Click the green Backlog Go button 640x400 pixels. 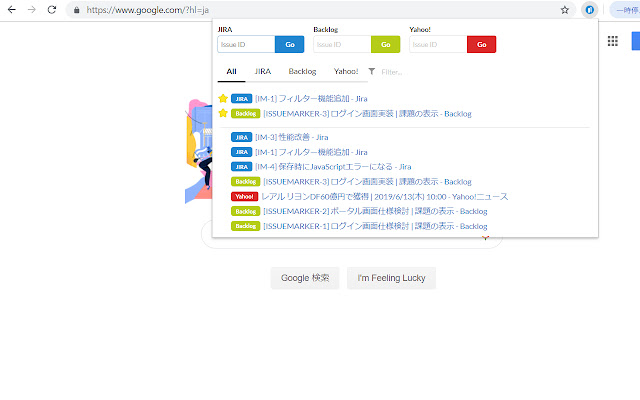coord(385,44)
